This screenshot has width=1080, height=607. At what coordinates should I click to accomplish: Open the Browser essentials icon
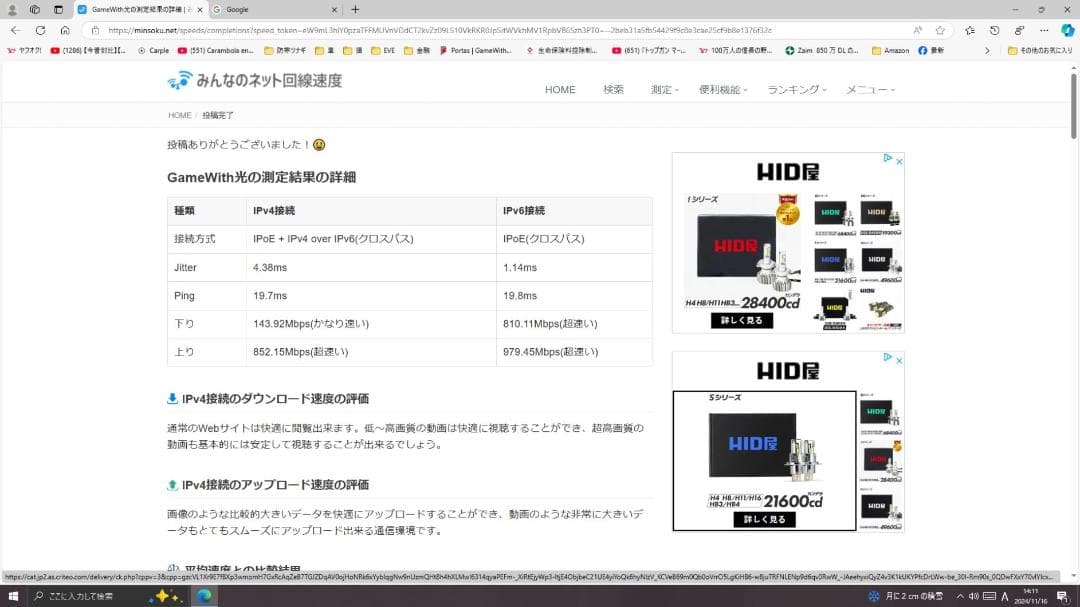[1018, 30]
